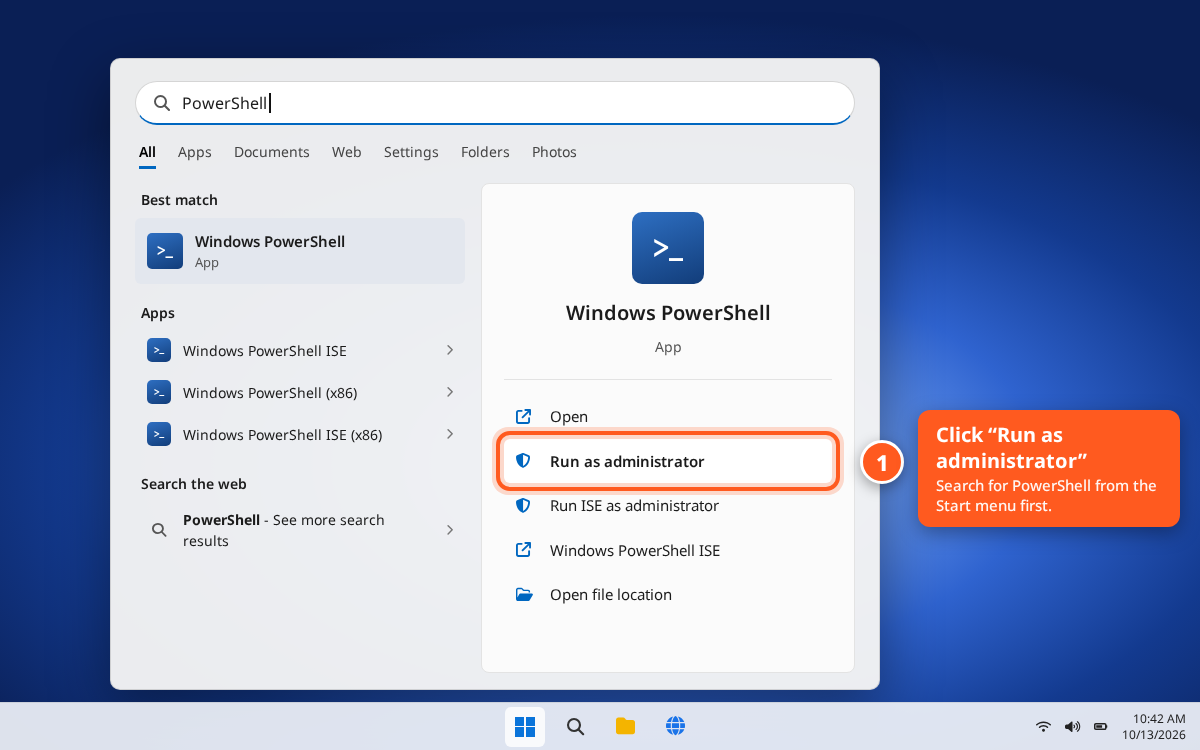The image size is (1200, 750).
Task: Select the Windows PowerShell ISE app row text
Action: (265, 351)
